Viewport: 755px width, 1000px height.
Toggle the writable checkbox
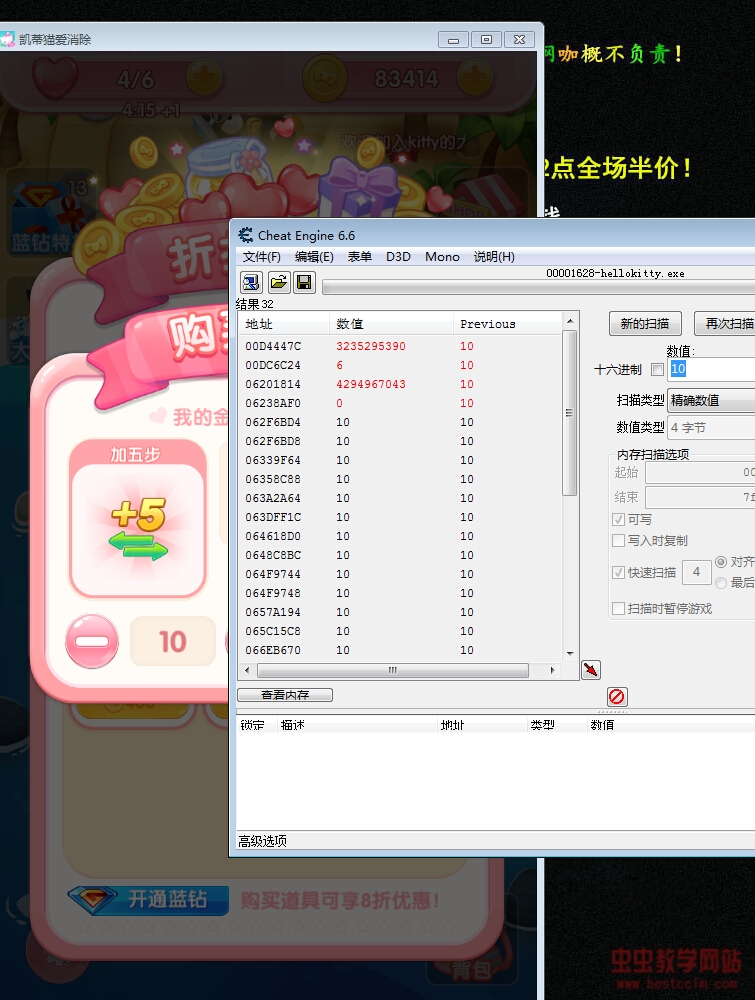618,520
